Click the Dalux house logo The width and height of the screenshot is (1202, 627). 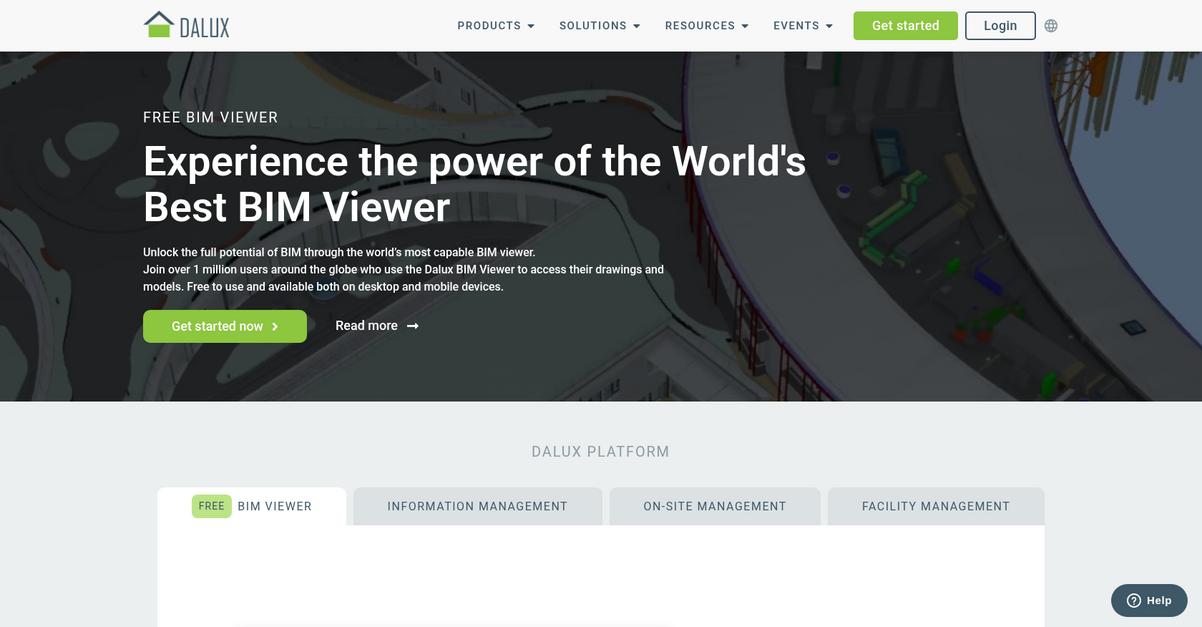(158, 25)
